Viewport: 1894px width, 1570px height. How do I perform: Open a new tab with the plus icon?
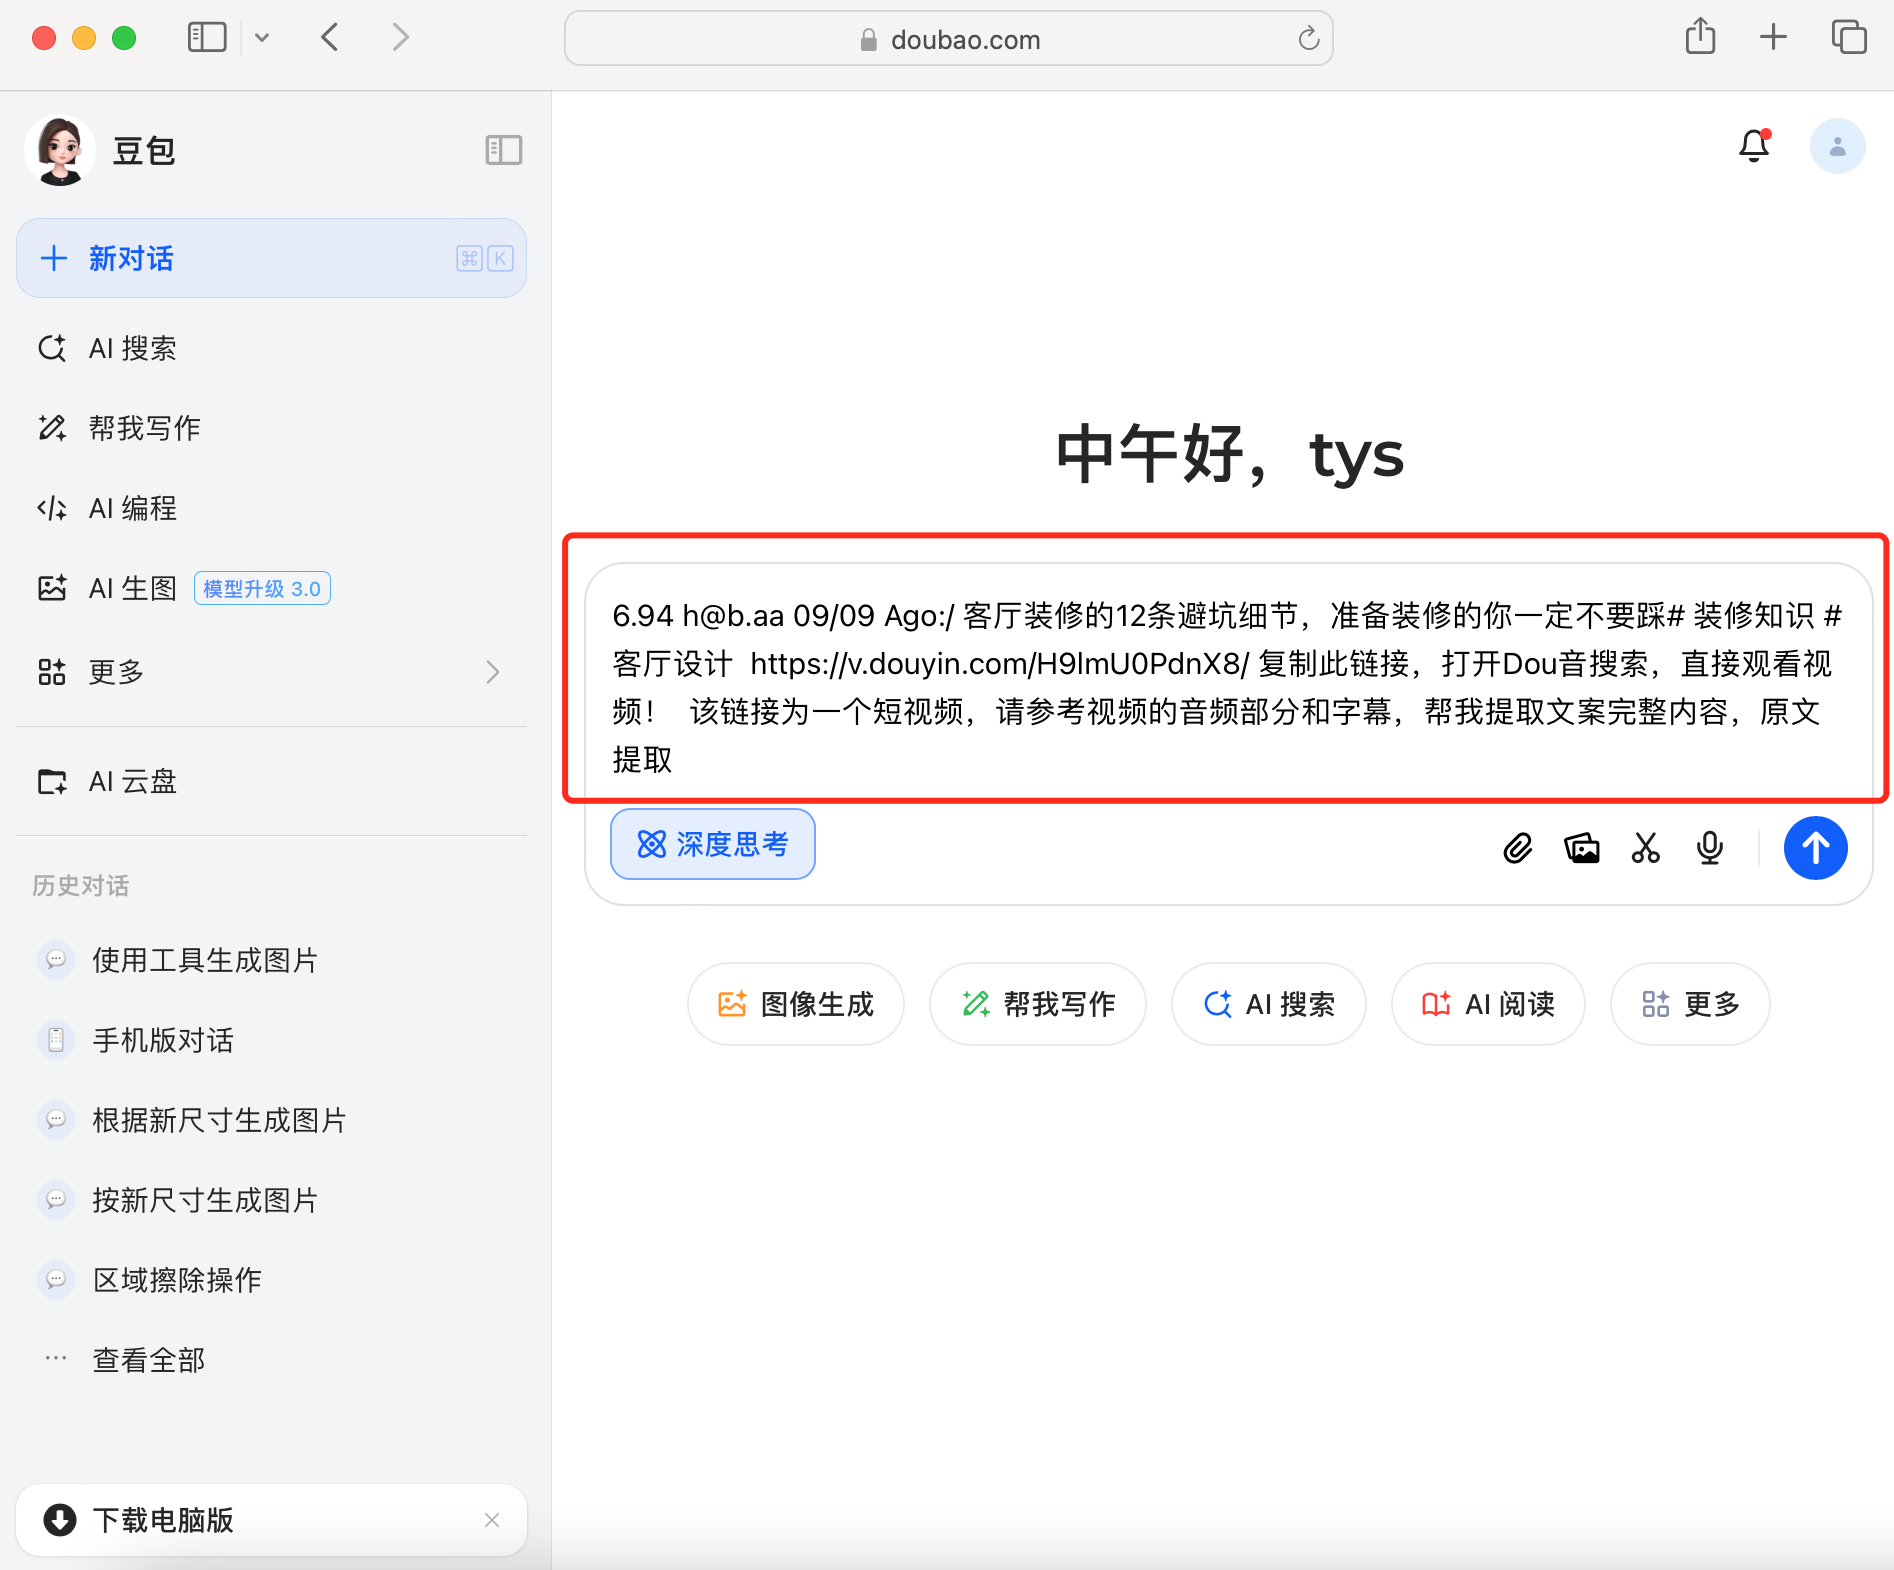click(x=1773, y=37)
